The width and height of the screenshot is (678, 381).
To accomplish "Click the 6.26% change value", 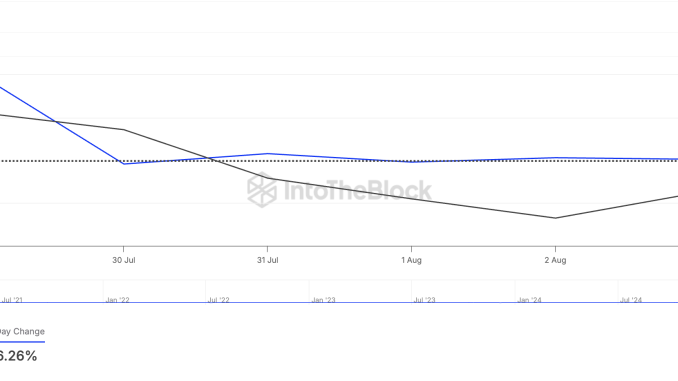I will coord(18,356).
